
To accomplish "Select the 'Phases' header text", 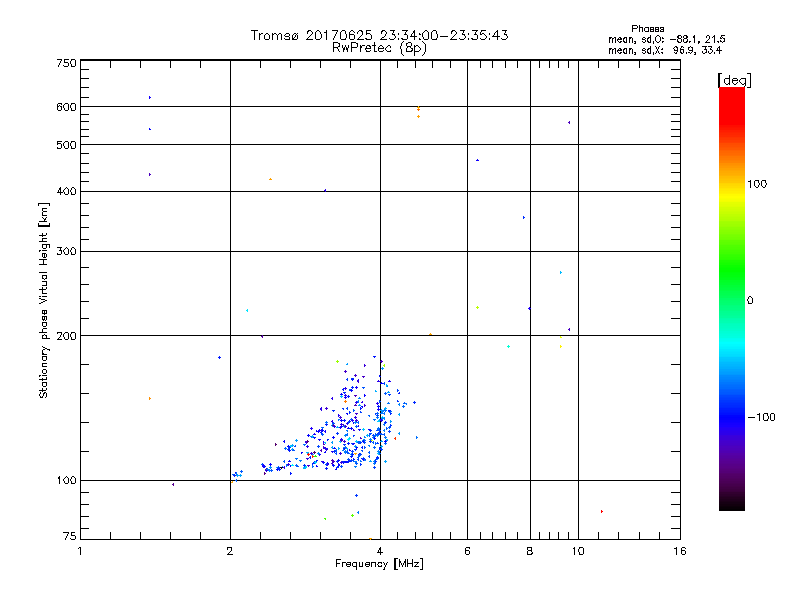I will pos(647,29).
